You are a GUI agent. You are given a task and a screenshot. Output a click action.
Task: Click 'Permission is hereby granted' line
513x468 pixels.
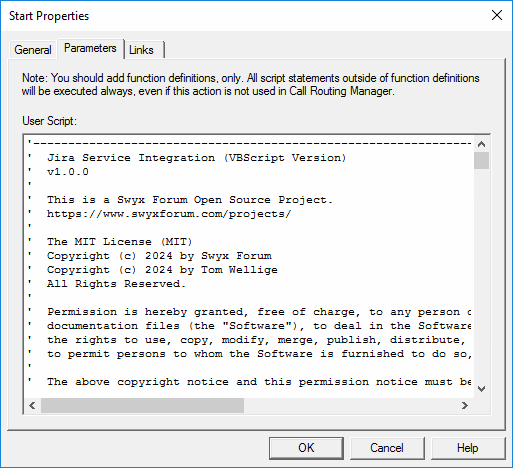(x=259, y=312)
